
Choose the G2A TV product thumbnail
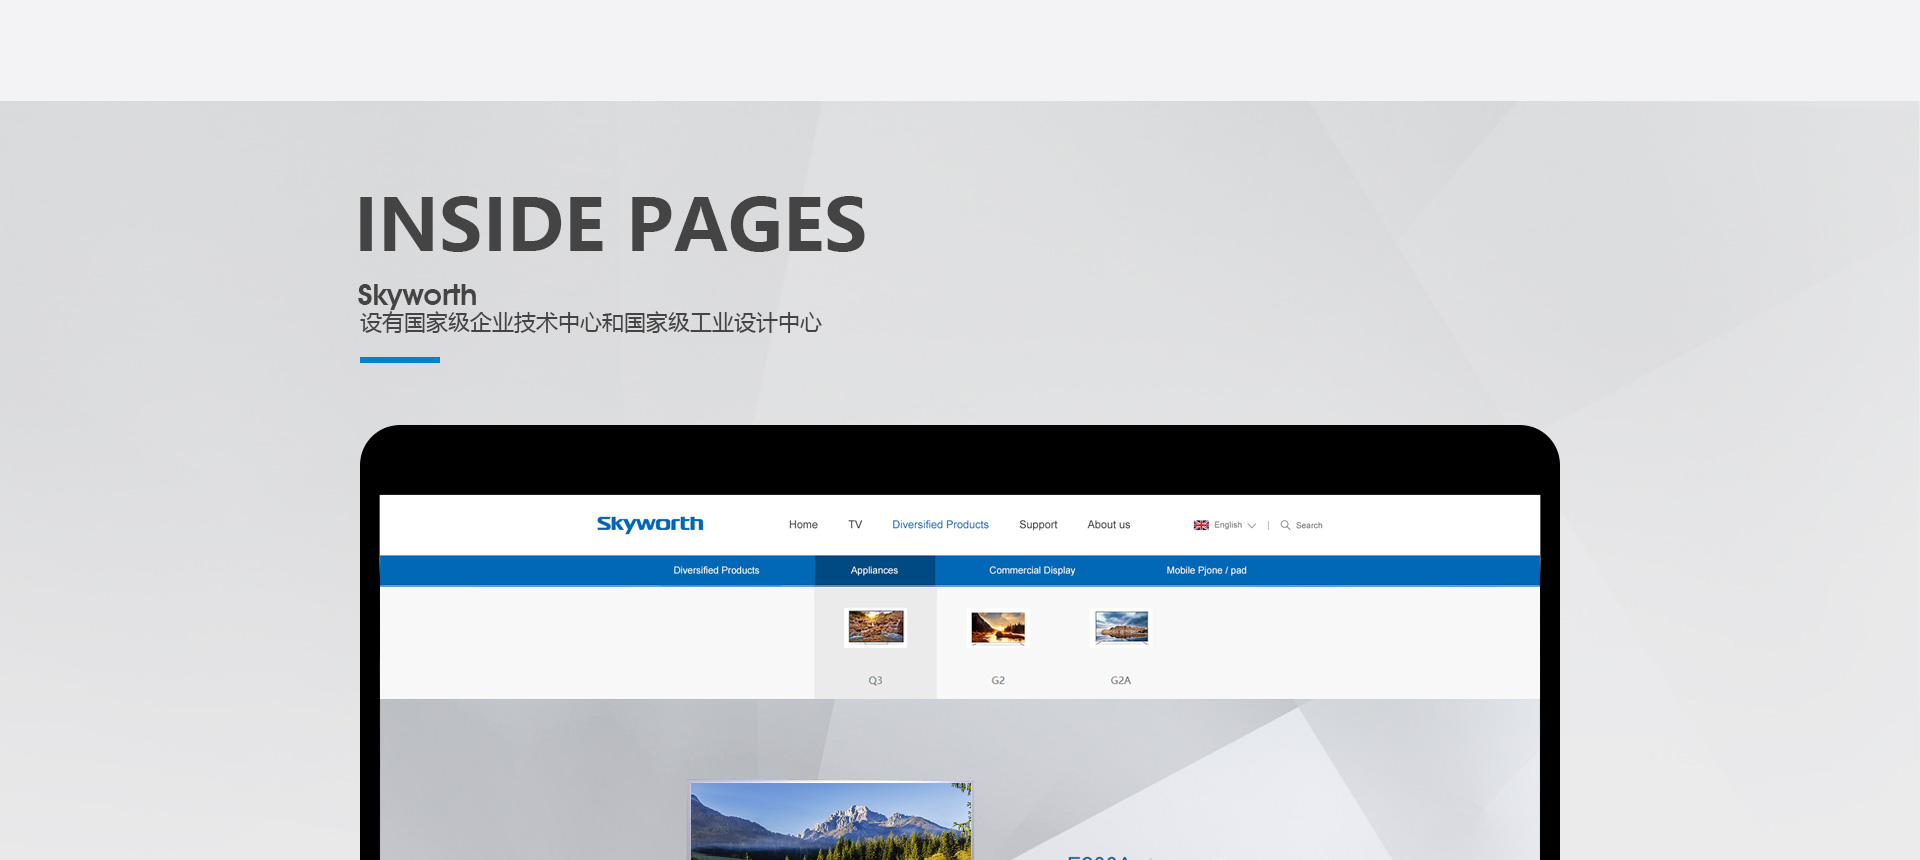1121,628
